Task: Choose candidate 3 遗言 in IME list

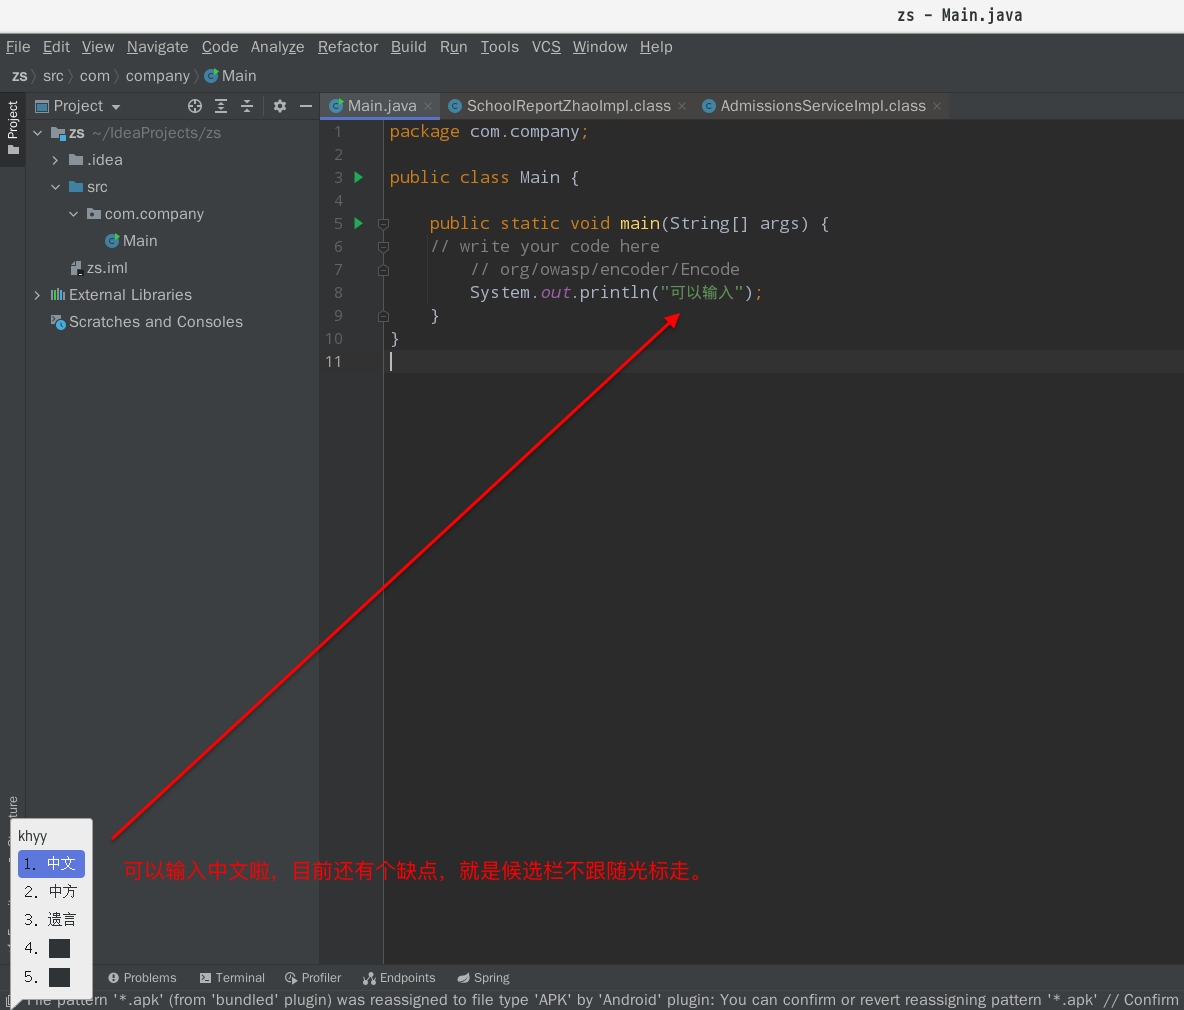Action: coord(51,919)
